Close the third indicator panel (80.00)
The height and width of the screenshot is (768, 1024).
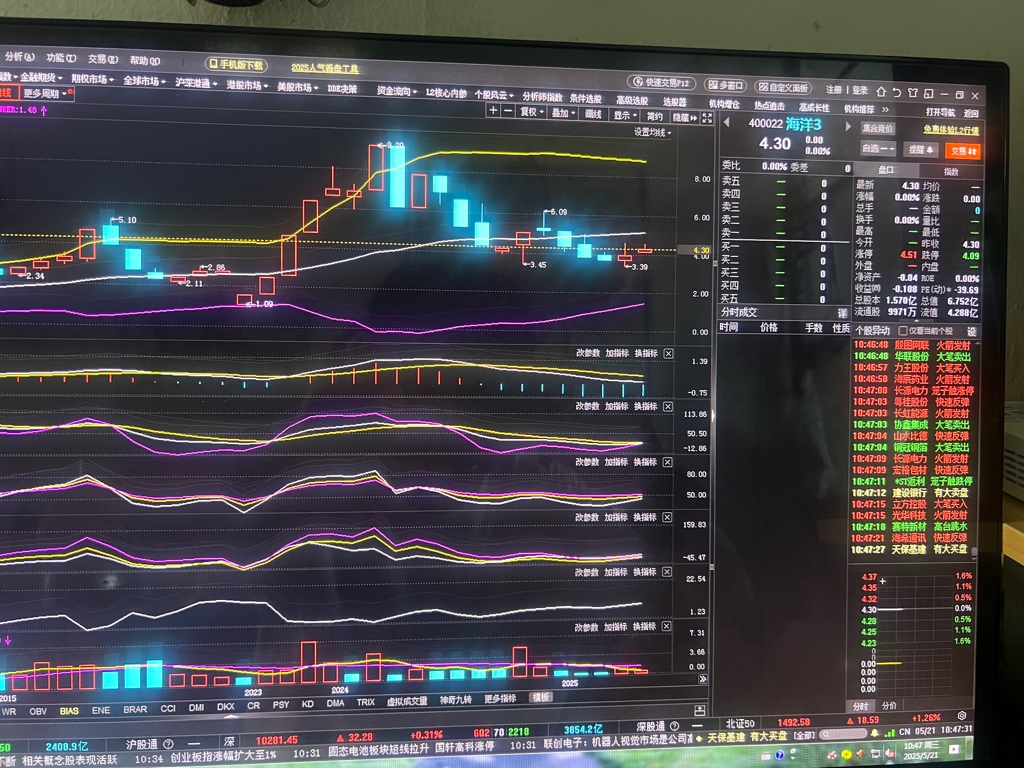[667, 462]
